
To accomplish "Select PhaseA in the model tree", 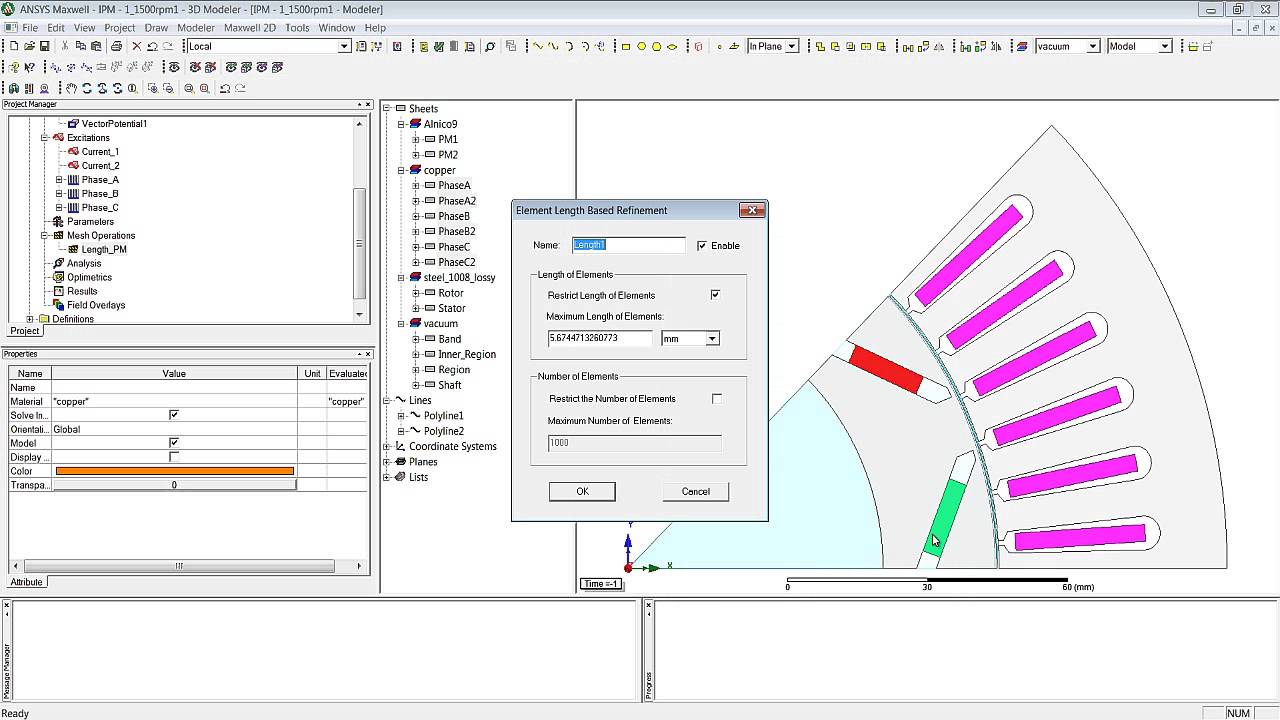I will 453,185.
